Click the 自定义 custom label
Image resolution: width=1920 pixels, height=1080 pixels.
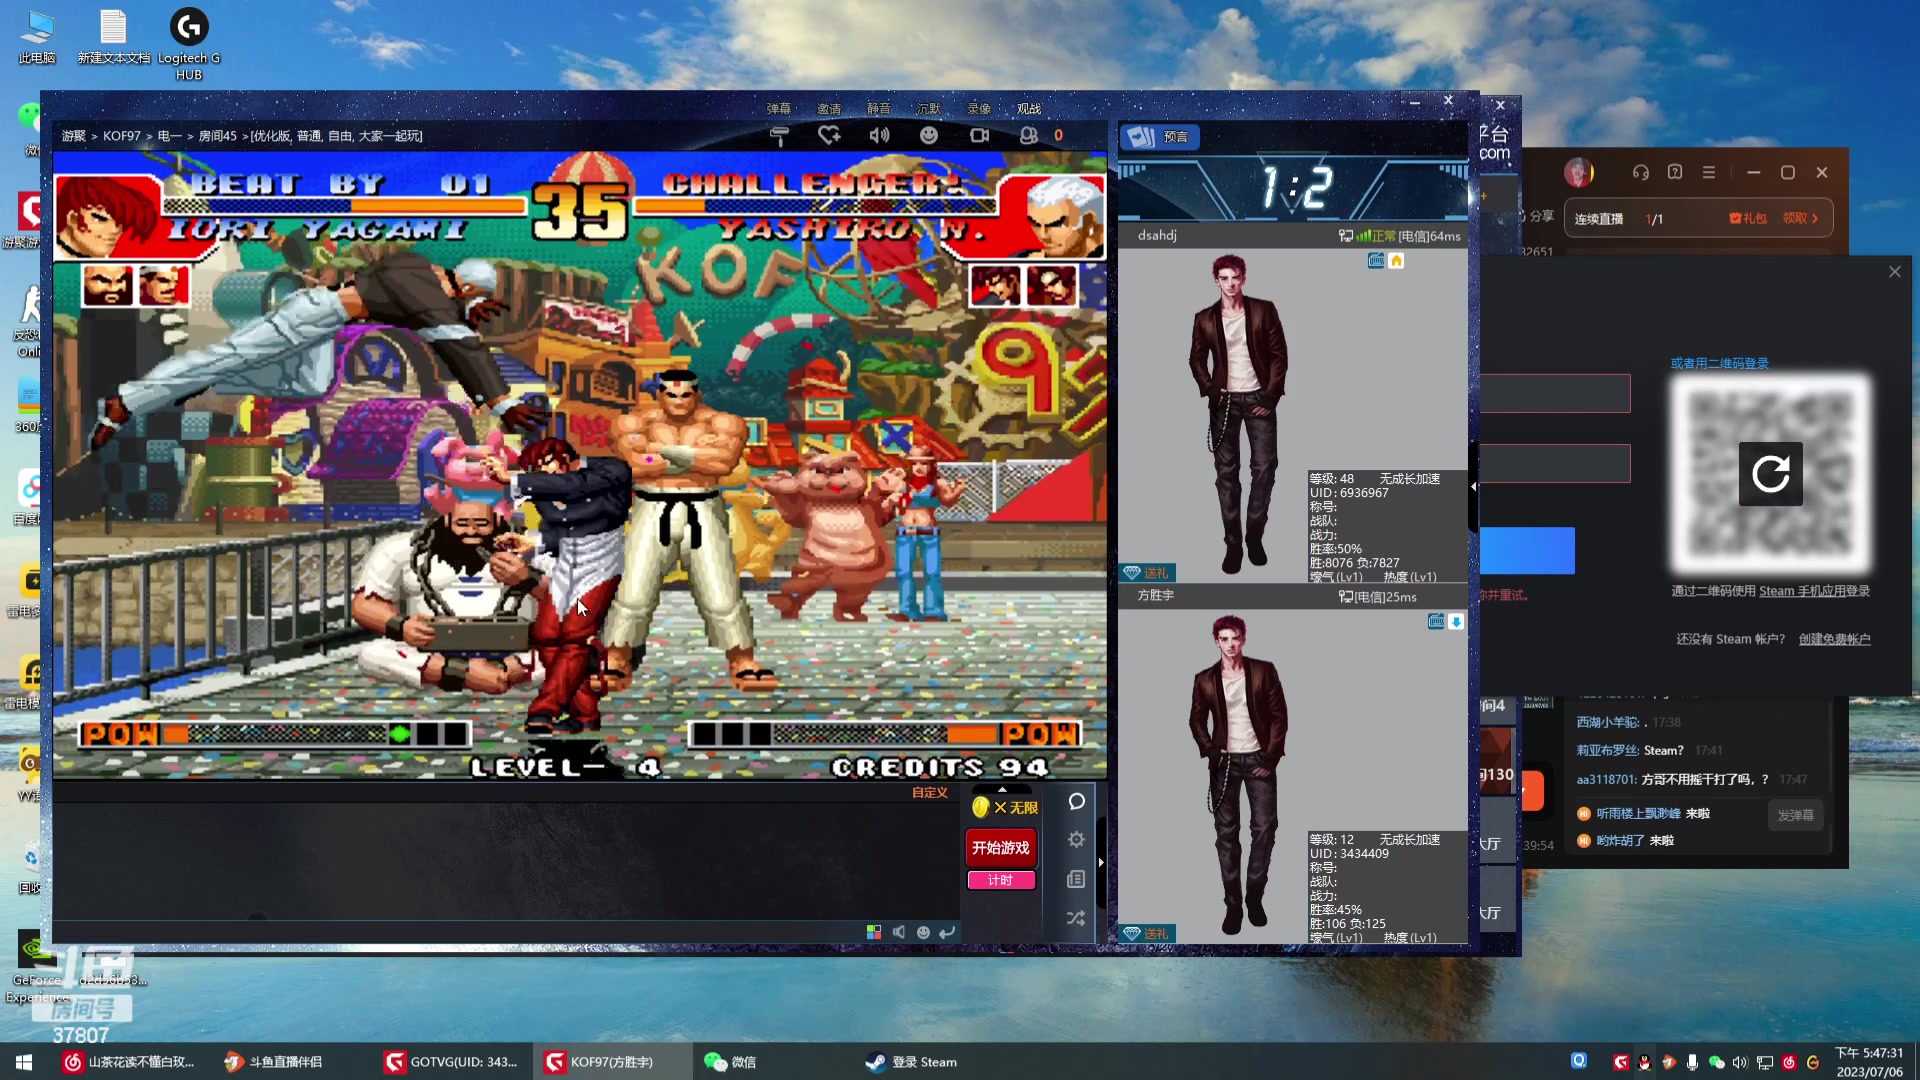tap(929, 793)
